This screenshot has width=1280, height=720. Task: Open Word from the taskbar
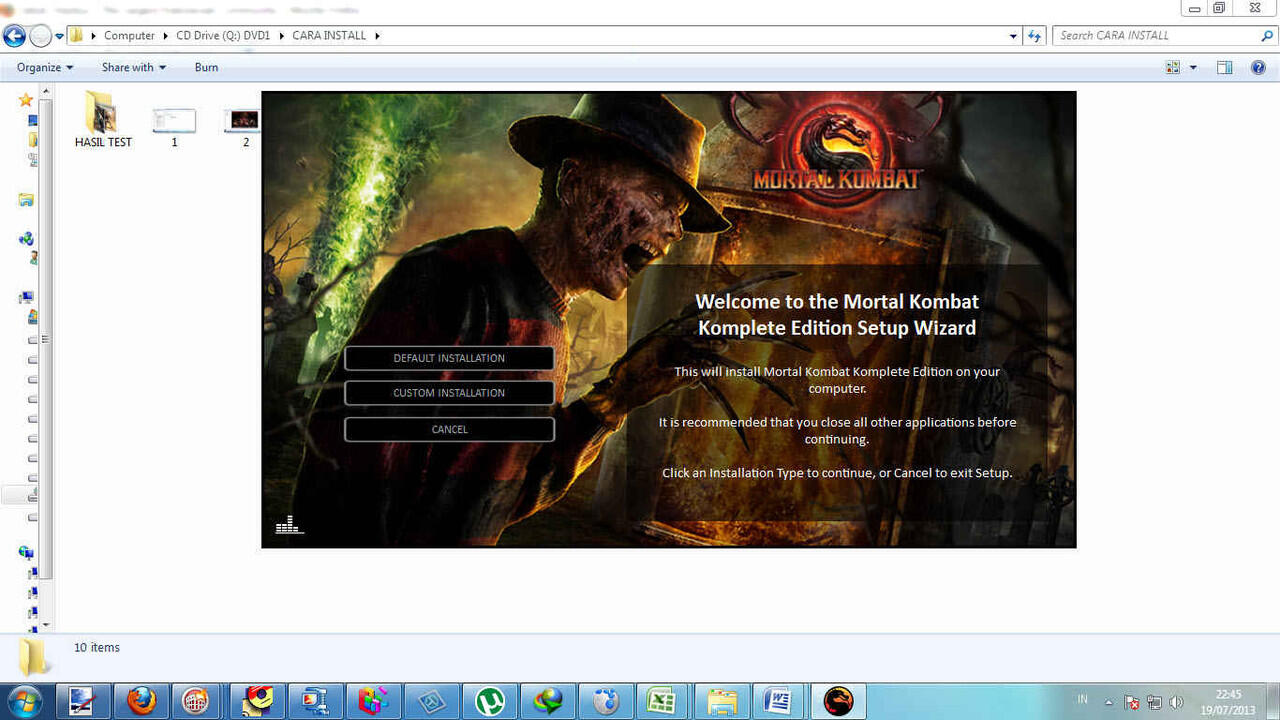pos(777,701)
